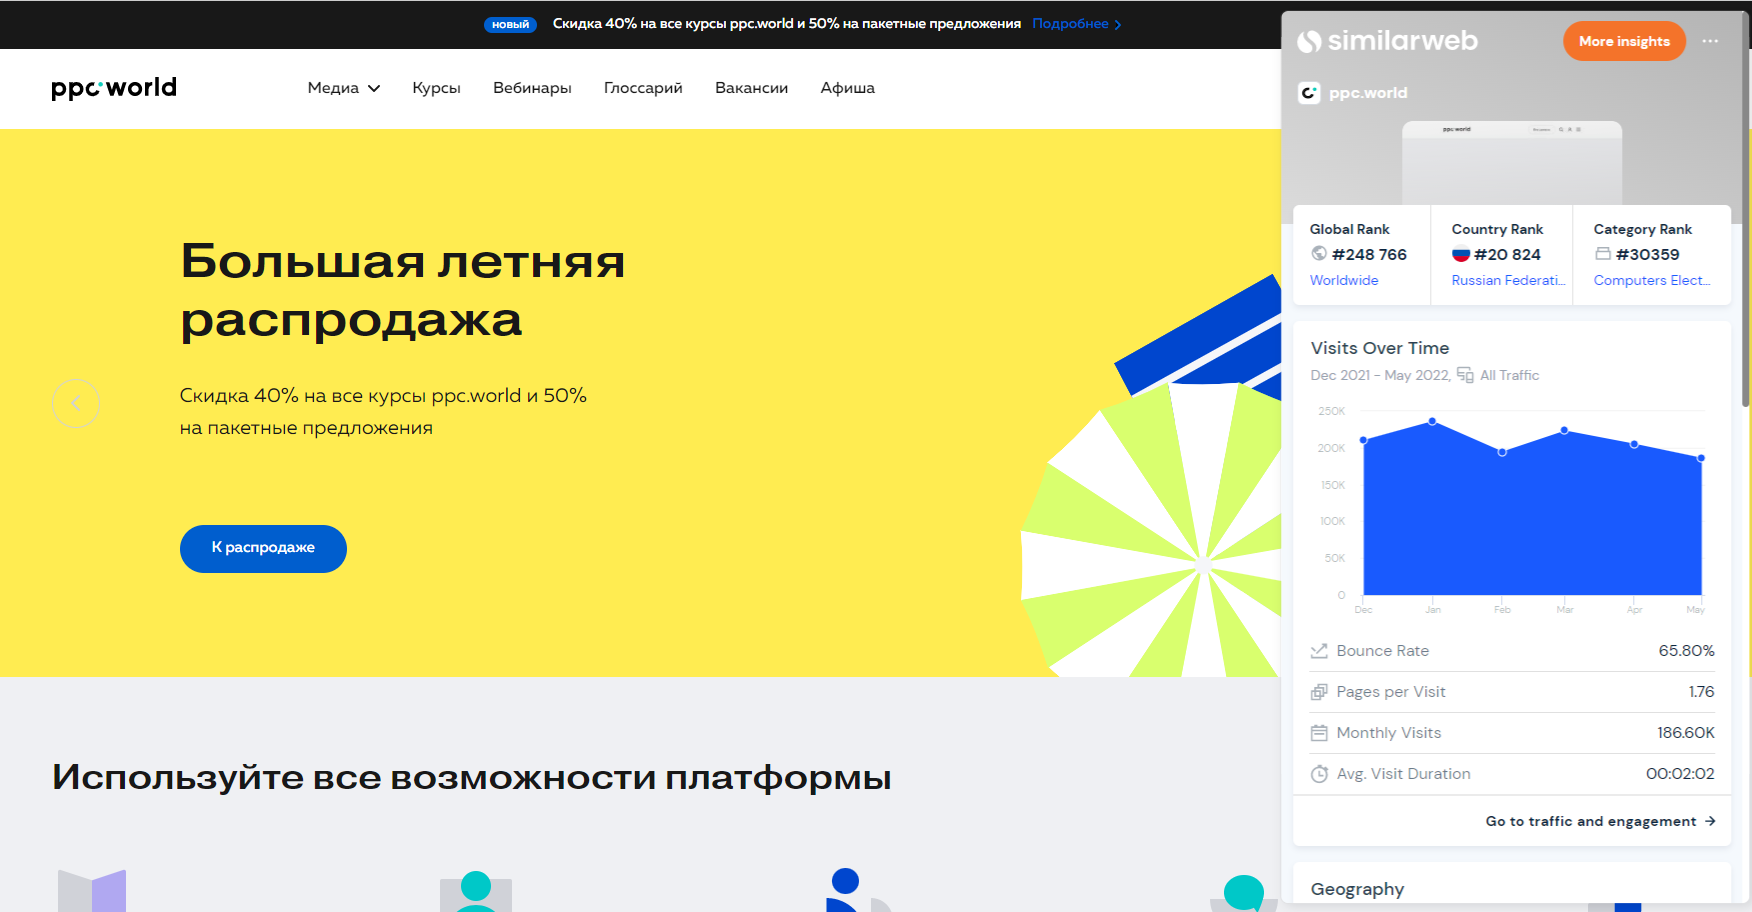Click the Bounce Rate chart icon
This screenshot has width=1752, height=912.
[x=1319, y=651]
